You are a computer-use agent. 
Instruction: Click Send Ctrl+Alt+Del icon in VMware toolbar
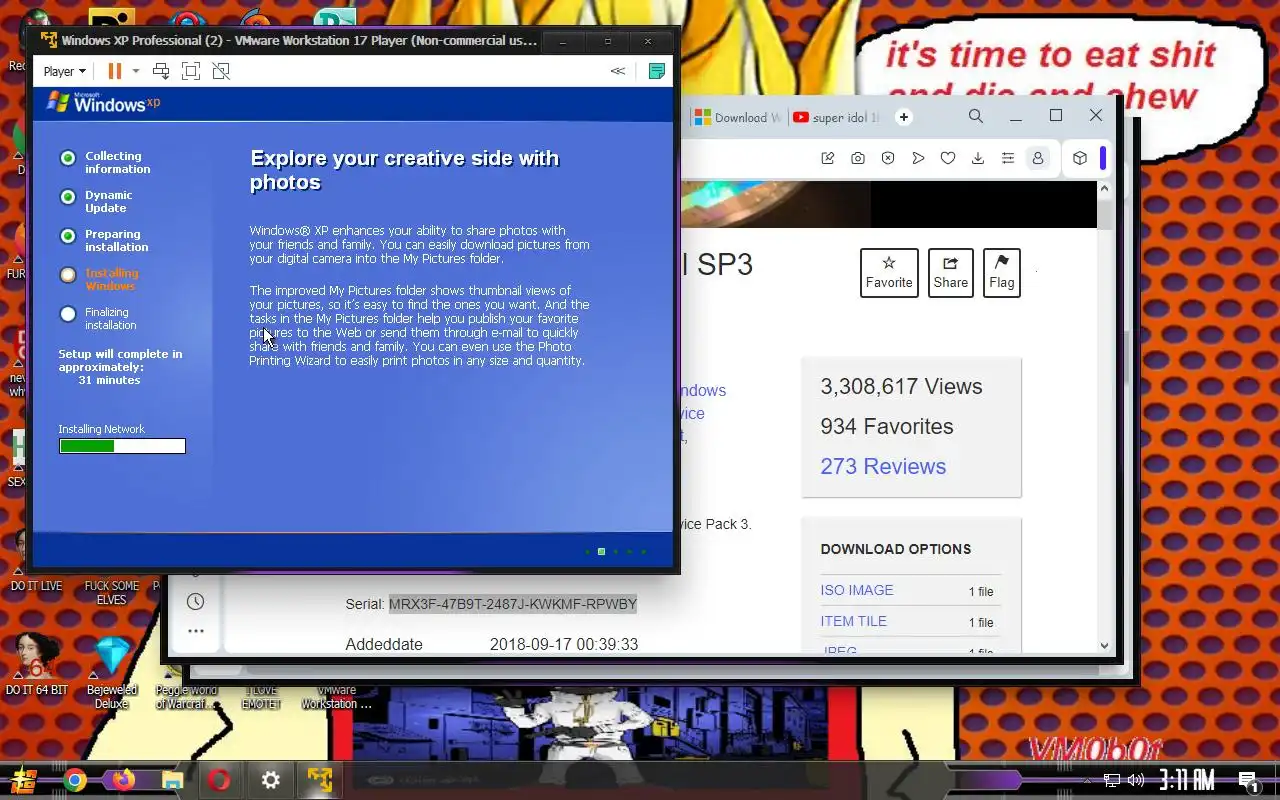pos(160,71)
